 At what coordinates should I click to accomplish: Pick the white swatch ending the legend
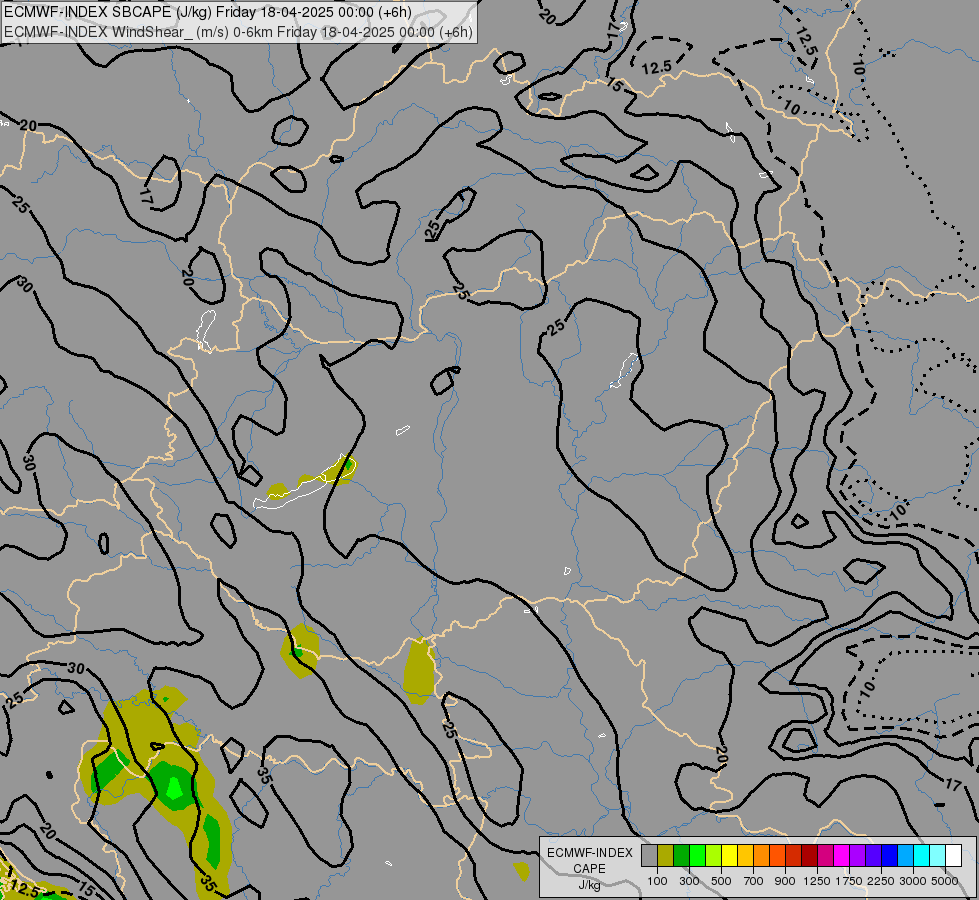click(x=953, y=856)
